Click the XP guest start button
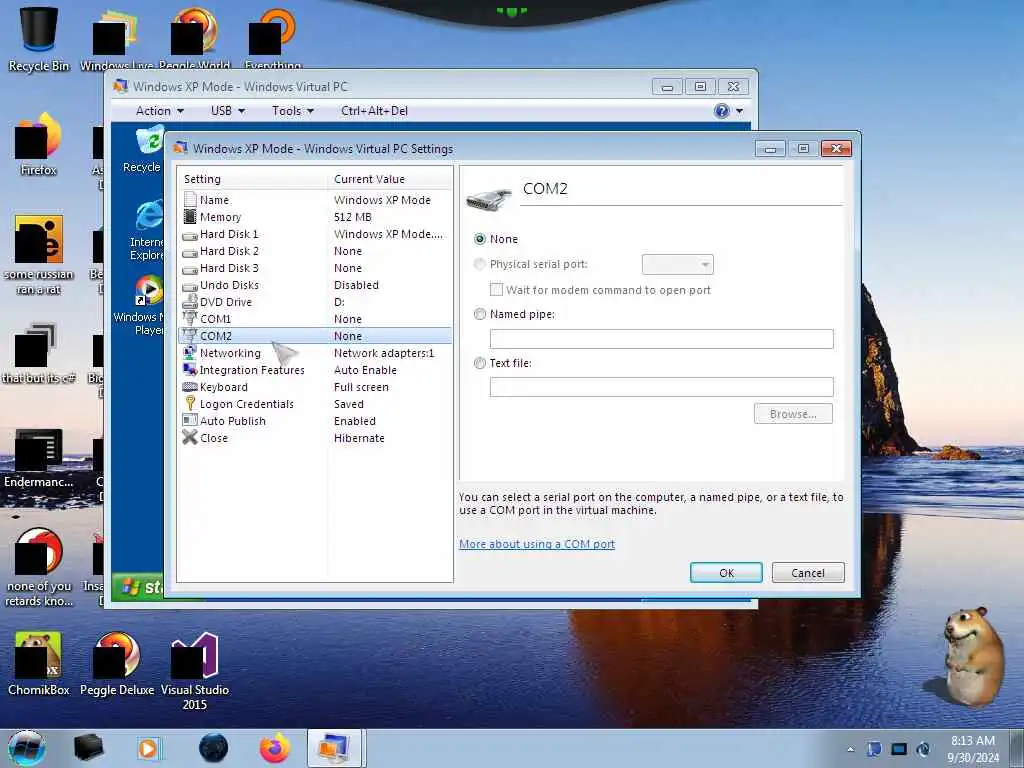 138,586
